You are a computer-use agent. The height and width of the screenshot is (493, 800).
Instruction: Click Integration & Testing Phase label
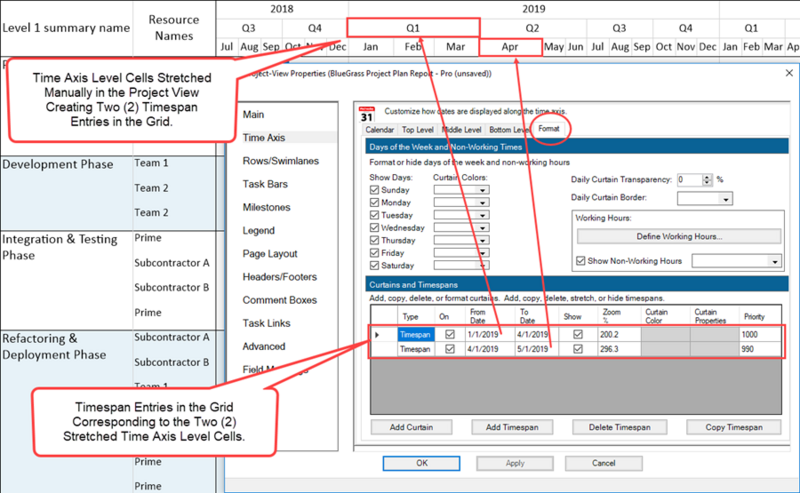(x=60, y=247)
